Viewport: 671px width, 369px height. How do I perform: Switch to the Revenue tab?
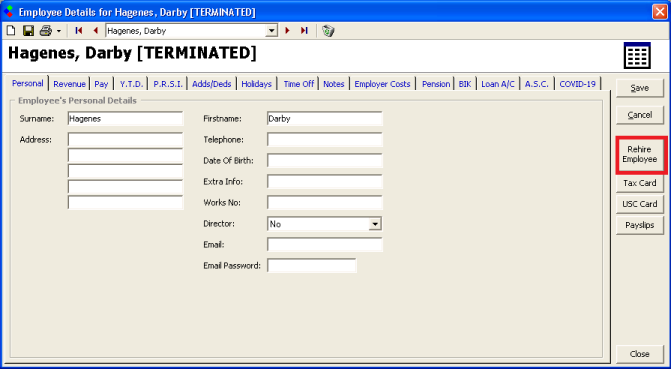tap(69, 84)
